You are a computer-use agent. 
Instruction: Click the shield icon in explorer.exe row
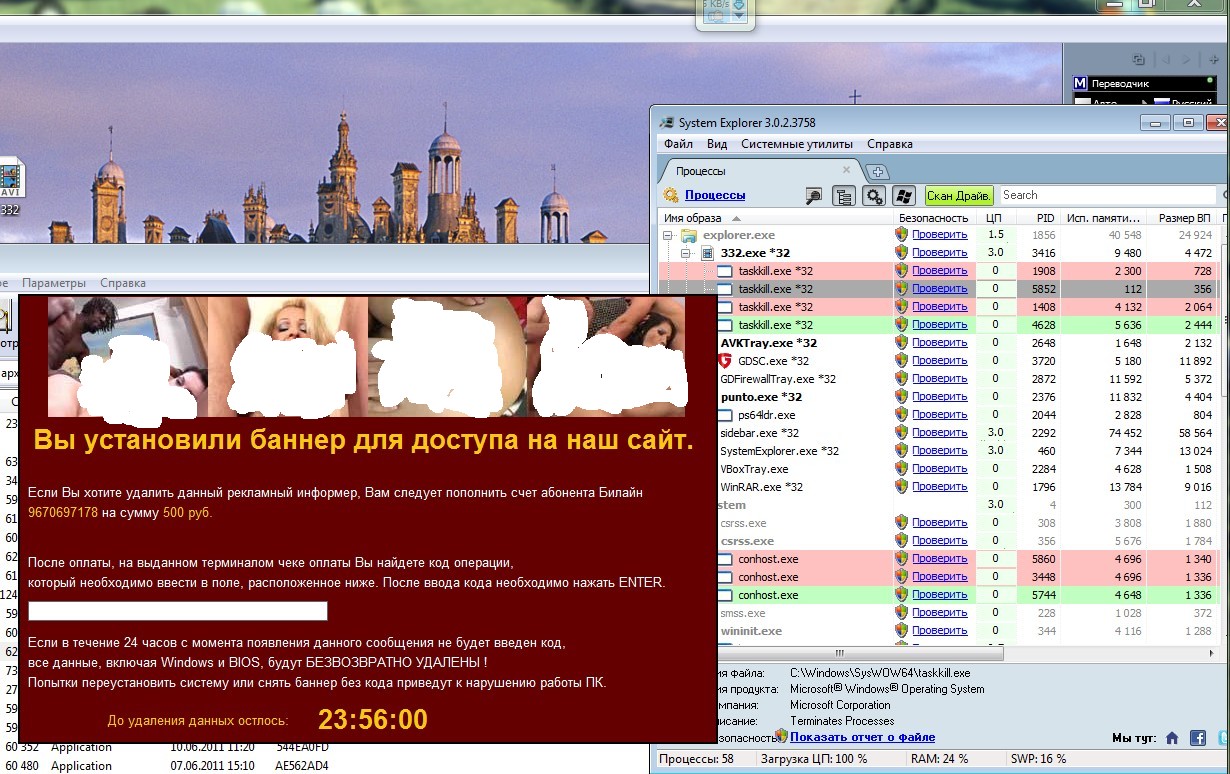coord(901,235)
